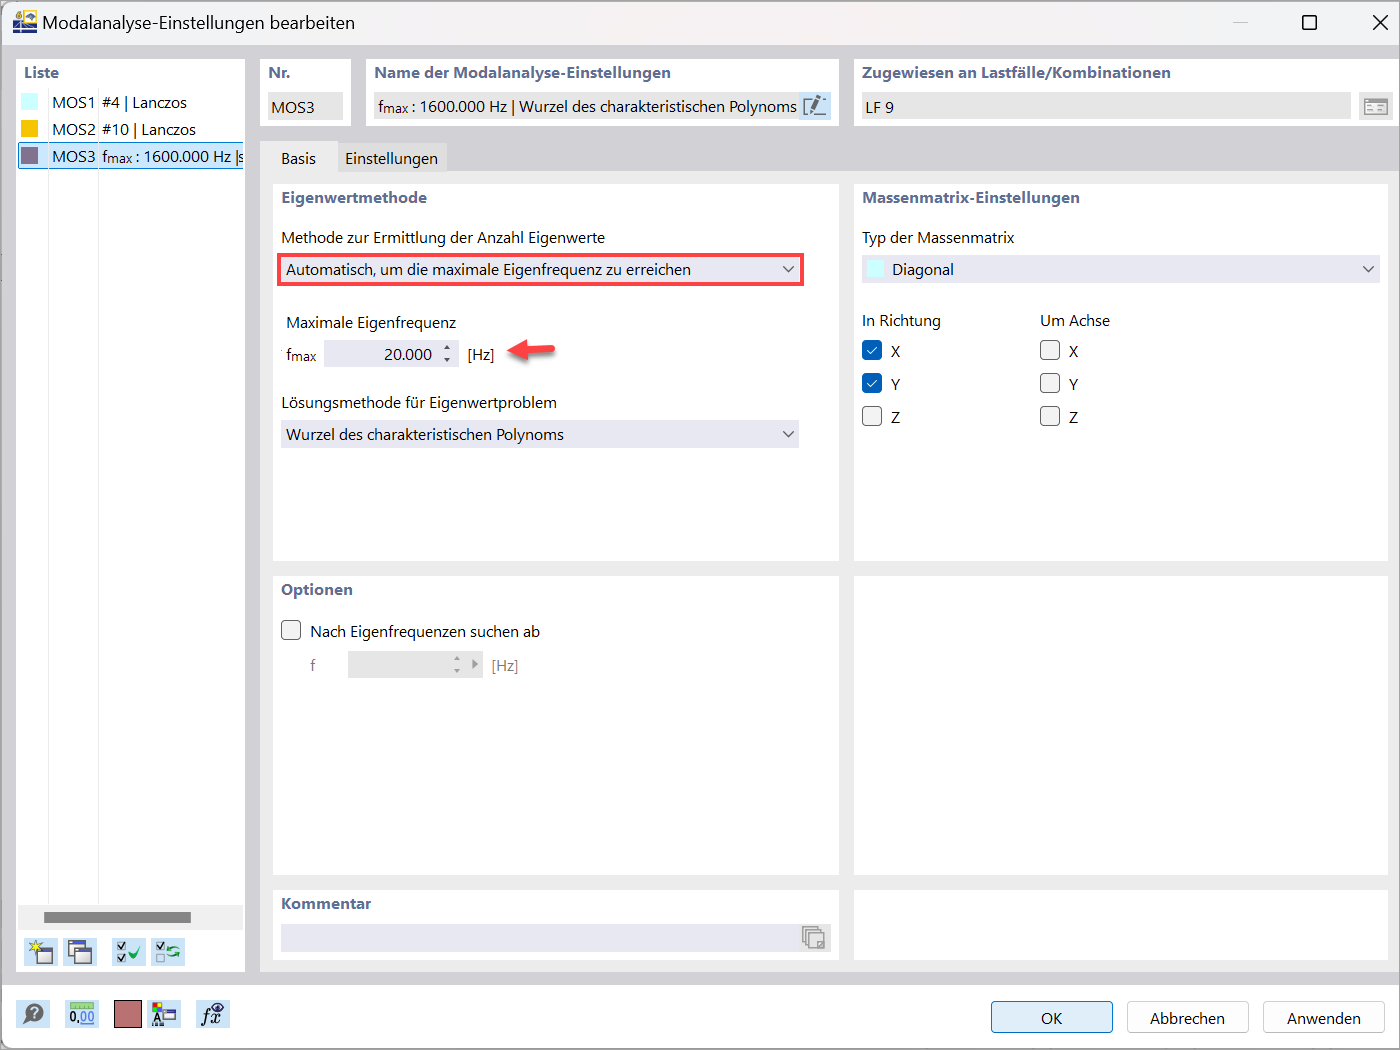Image resolution: width=1400 pixels, height=1050 pixels.
Task: Uncheck In Richtung X checkbox
Action: [872, 351]
